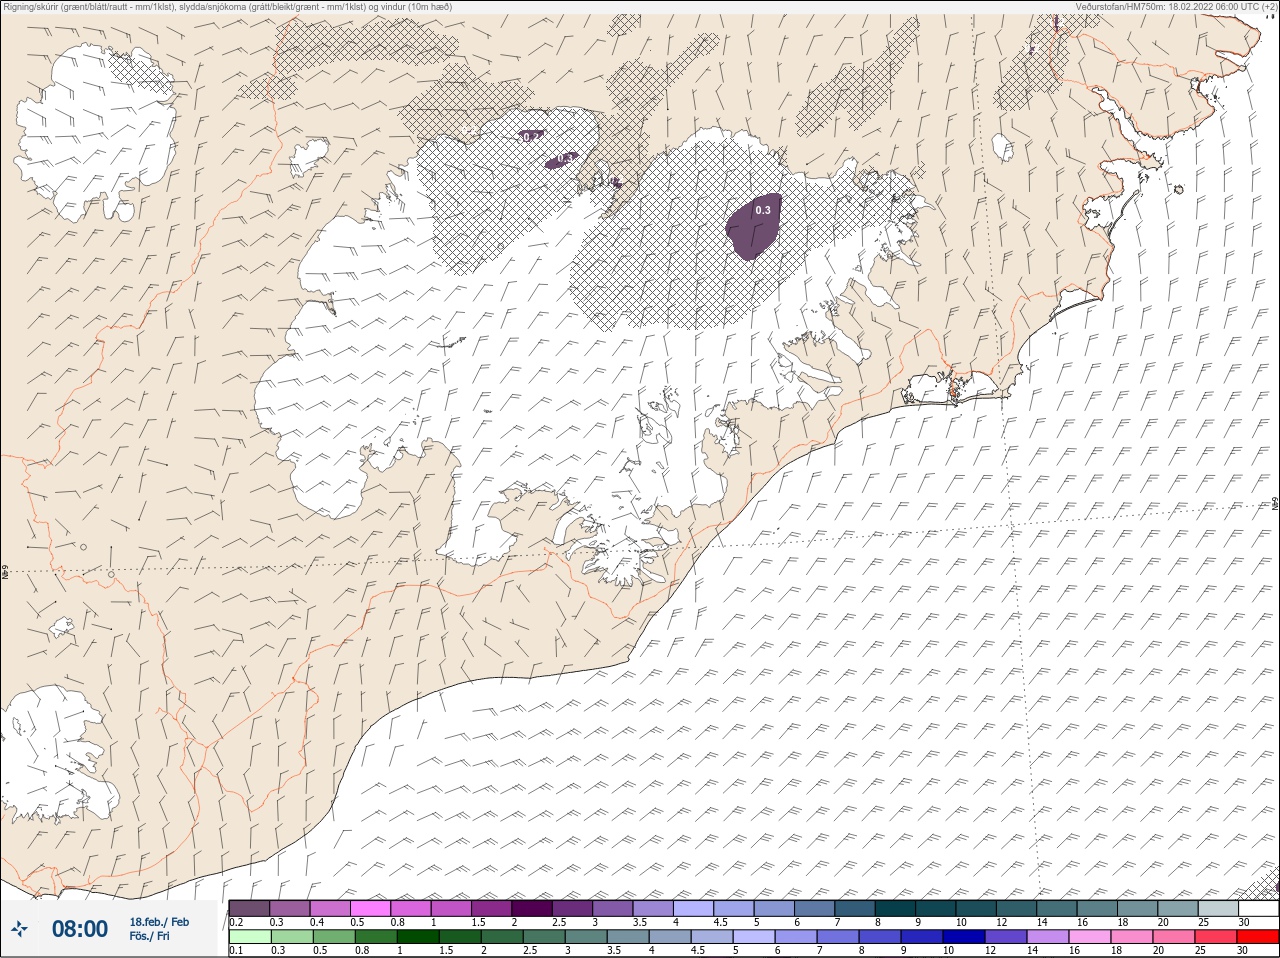Click the date text '18.feb./ Feb'
This screenshot has width=1280, height=958.
click(x=159, y=922)
